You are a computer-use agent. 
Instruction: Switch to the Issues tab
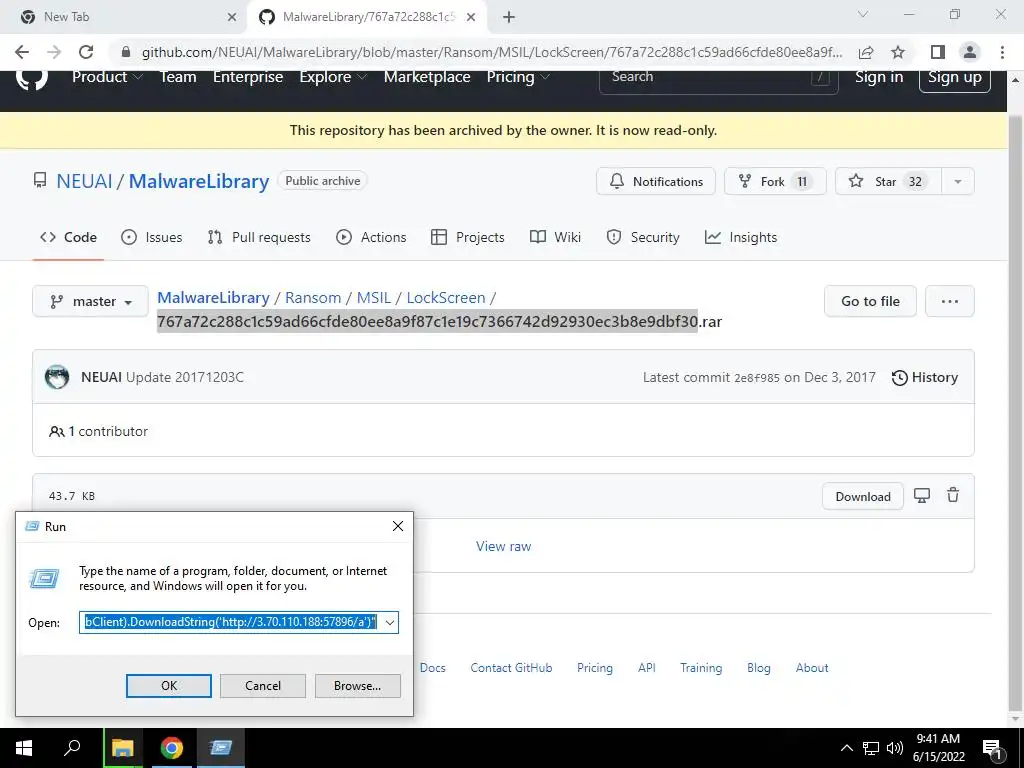pyautogui.click(x=152, y=237)
